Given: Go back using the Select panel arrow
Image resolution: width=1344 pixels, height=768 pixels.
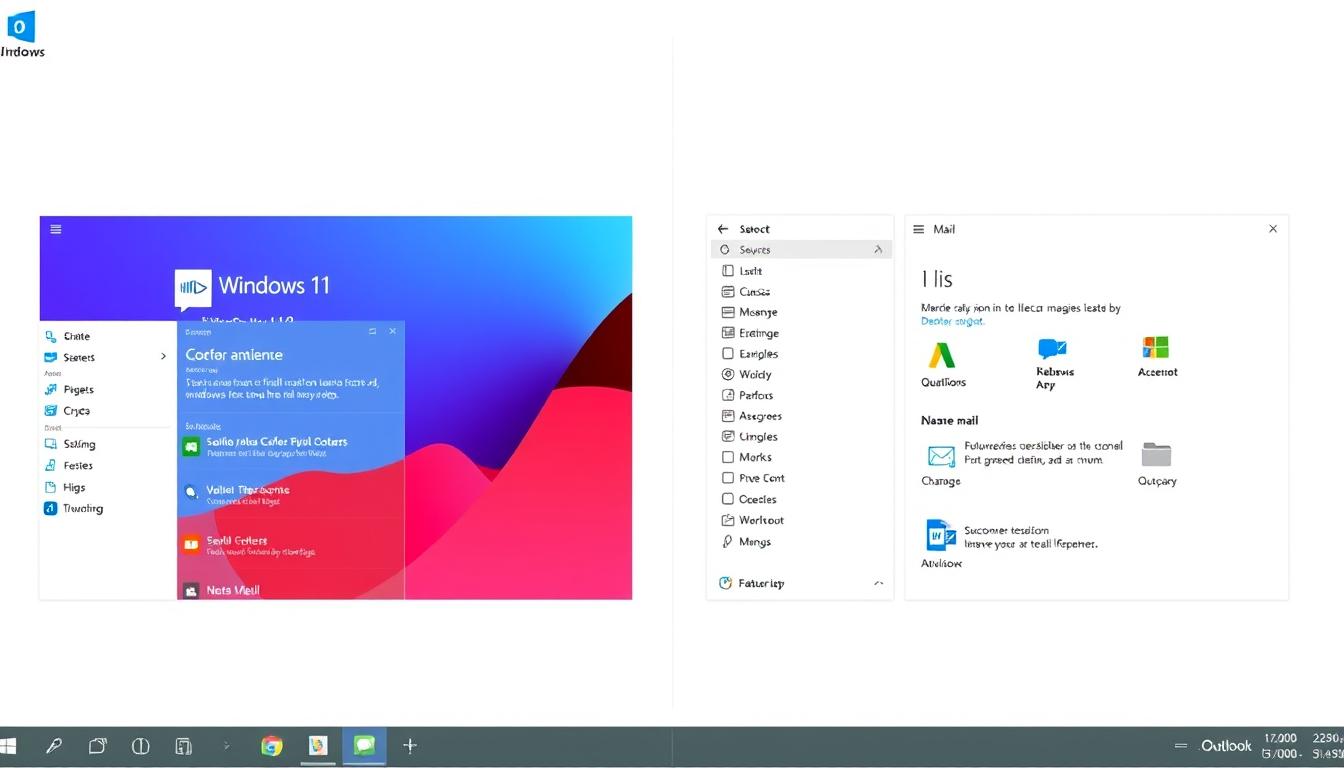Looking at the screenshot, I should (x=723, y=229).
